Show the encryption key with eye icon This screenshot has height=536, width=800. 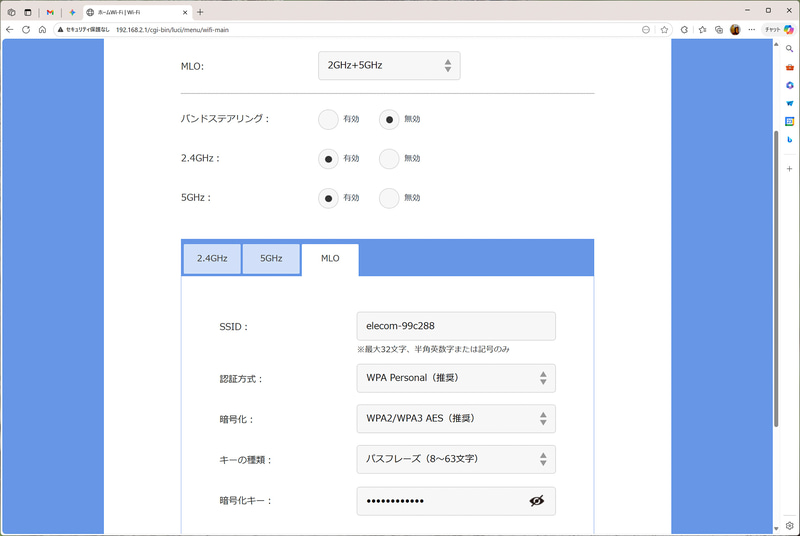(x=536, y=501)
